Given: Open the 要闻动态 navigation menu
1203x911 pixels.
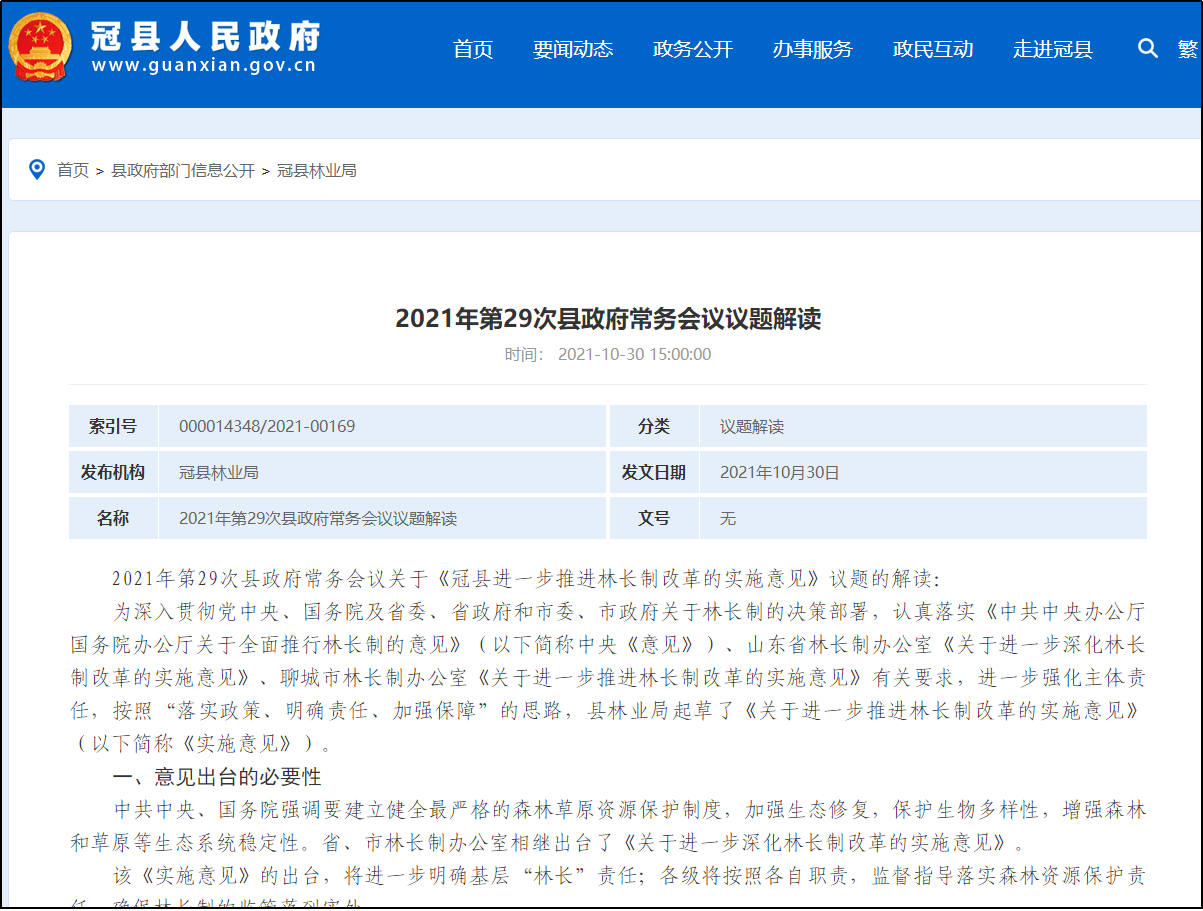Looking at the screenshot, I should coord(573,49).
